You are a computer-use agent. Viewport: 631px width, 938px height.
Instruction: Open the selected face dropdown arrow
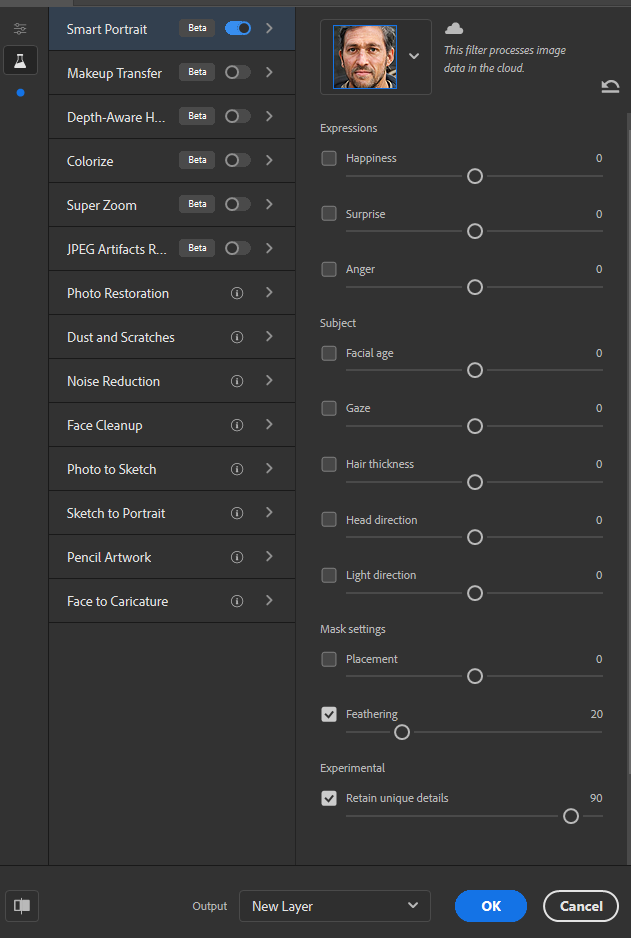[x=414, y=56]
